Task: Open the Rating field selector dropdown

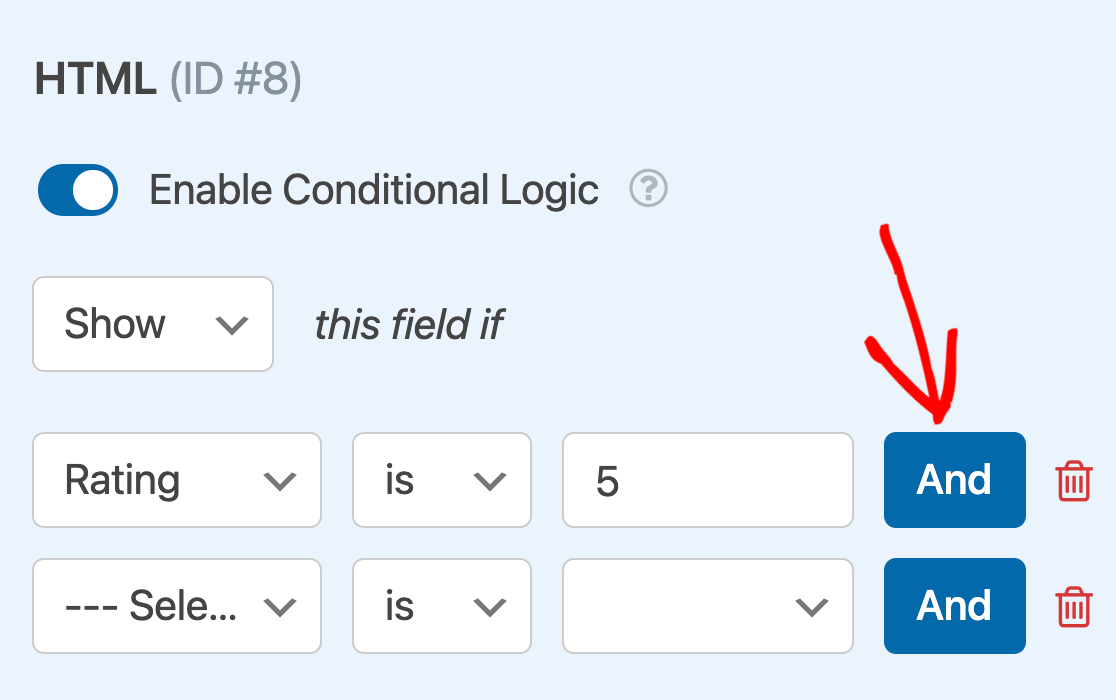Action: click(176, 481)
